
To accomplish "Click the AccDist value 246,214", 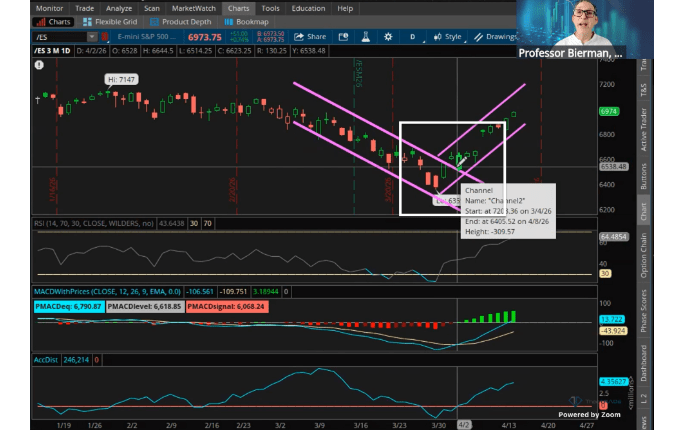I will click(x=76, y=360).
